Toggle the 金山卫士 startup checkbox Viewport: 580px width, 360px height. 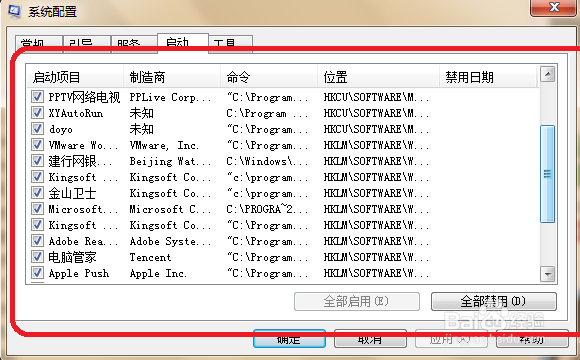pyautogui.click(x=37, y=193)
